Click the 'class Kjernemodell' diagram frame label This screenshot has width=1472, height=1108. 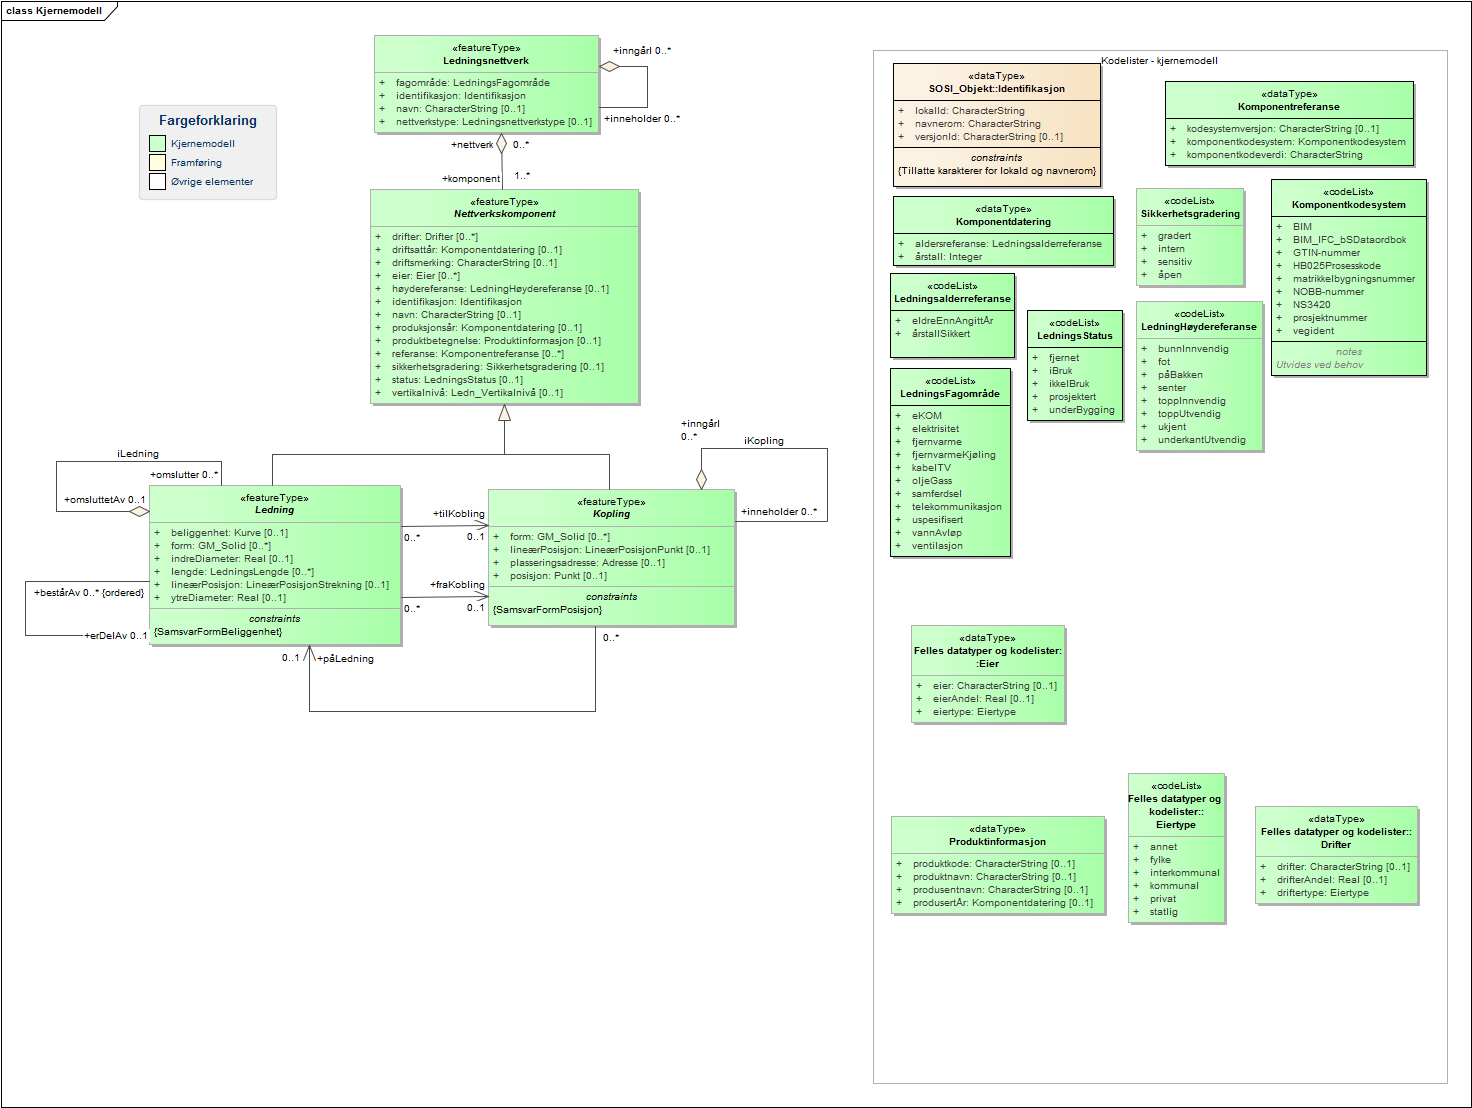[x=54, y=11]
